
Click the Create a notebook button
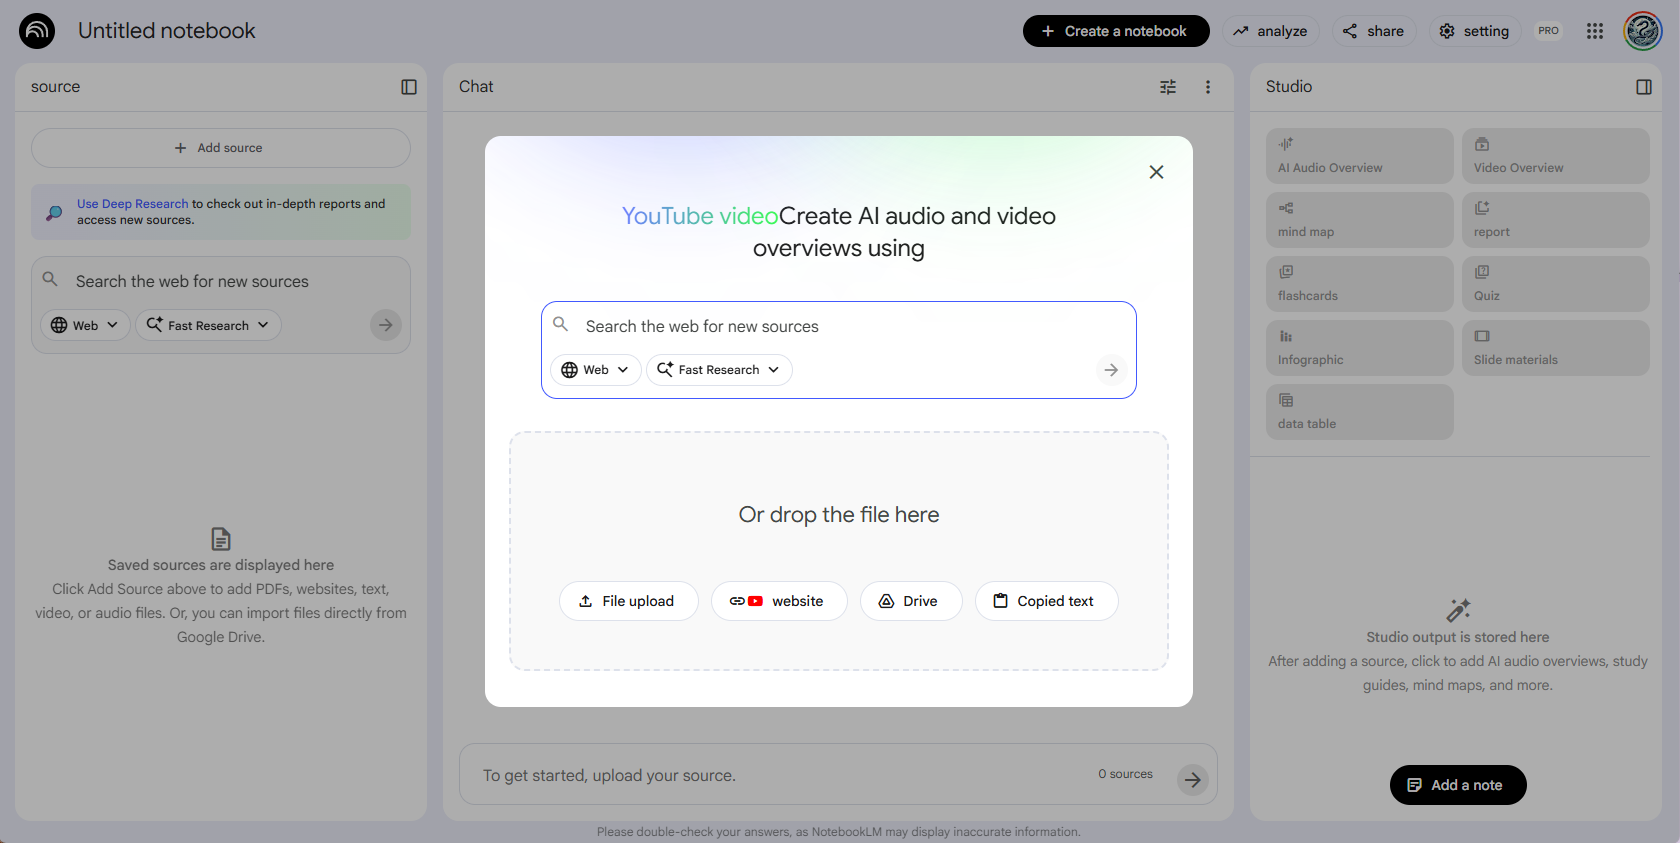click(1116, 31)
